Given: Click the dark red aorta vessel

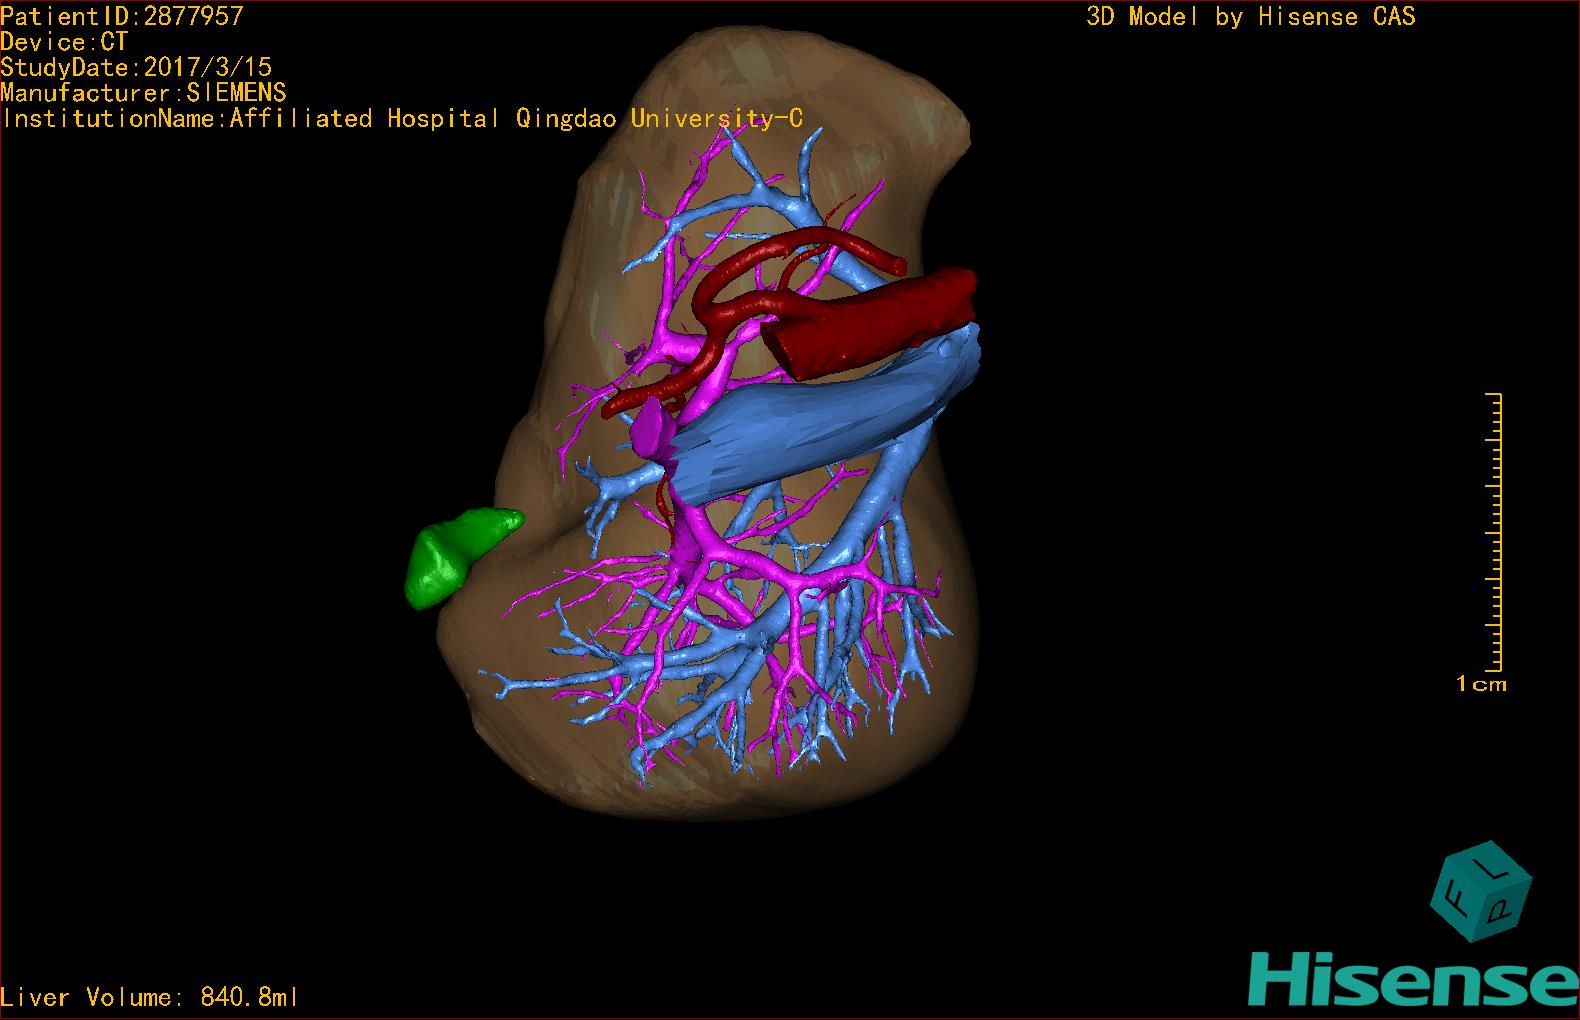Looking at the screenshot, I should click(868, 324).
